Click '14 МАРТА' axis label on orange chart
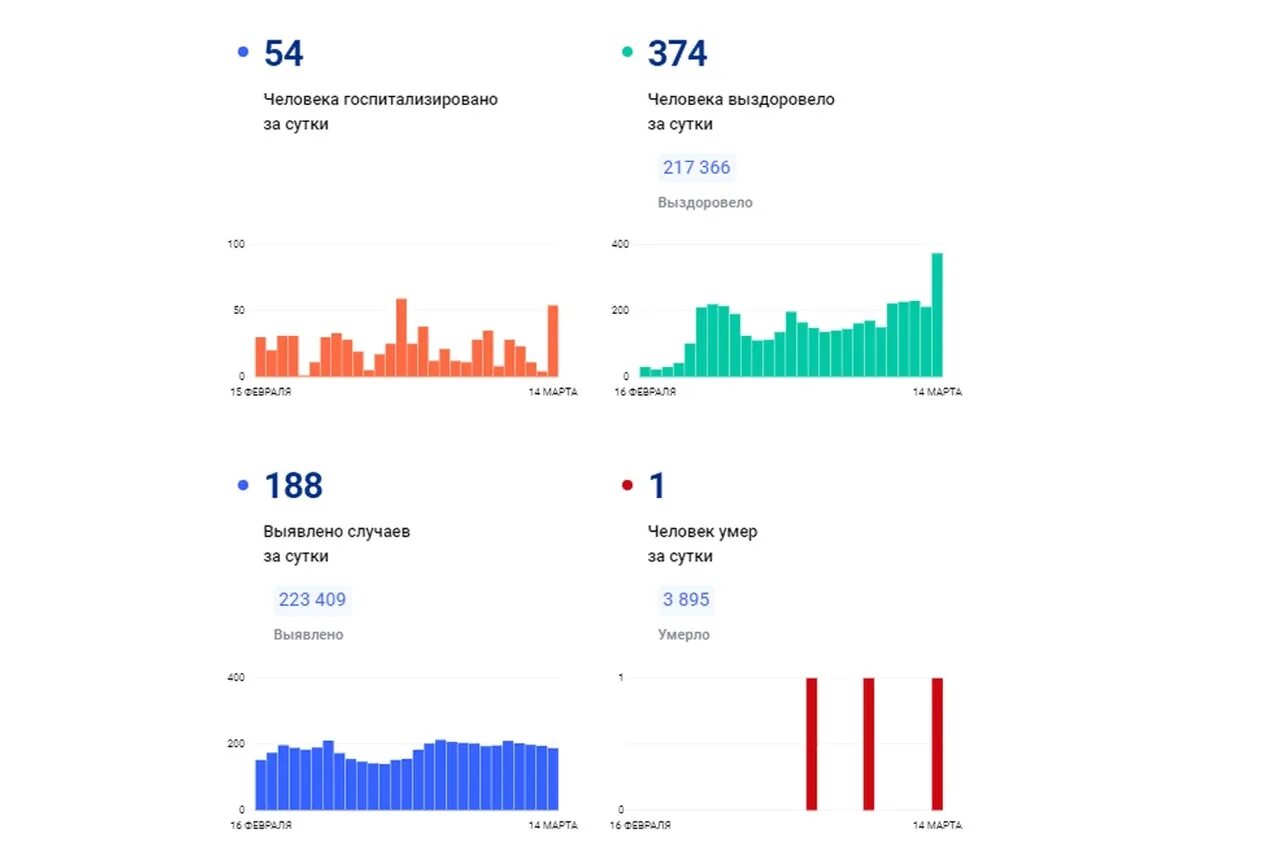 tap(553, 392)
